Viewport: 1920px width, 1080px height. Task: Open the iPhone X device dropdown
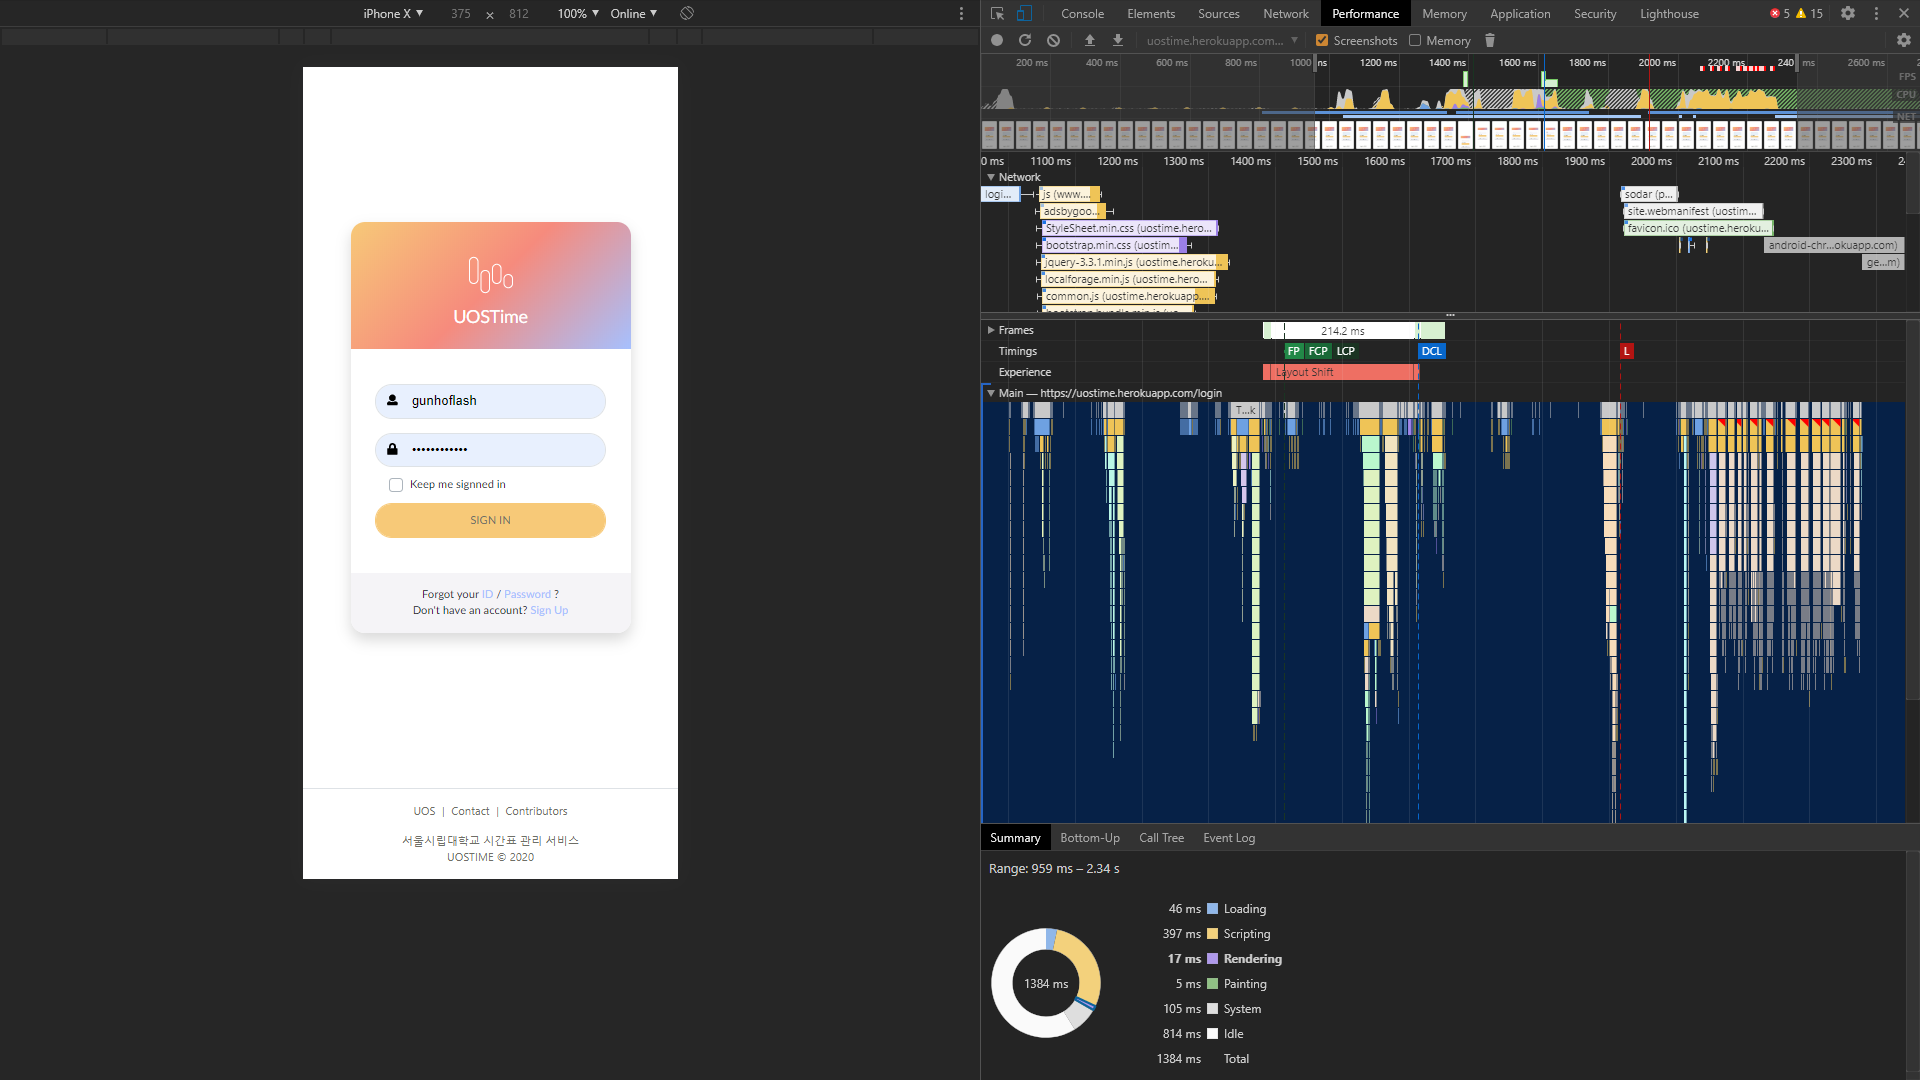pyautogui.click(x=393, y=13)
